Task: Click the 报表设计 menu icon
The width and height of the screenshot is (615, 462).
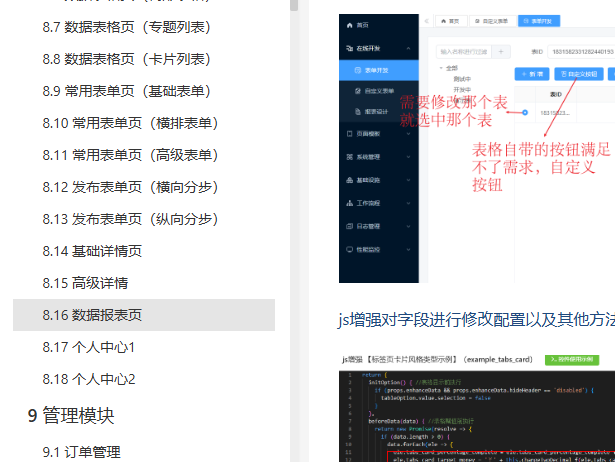Action: click(358, 113)
